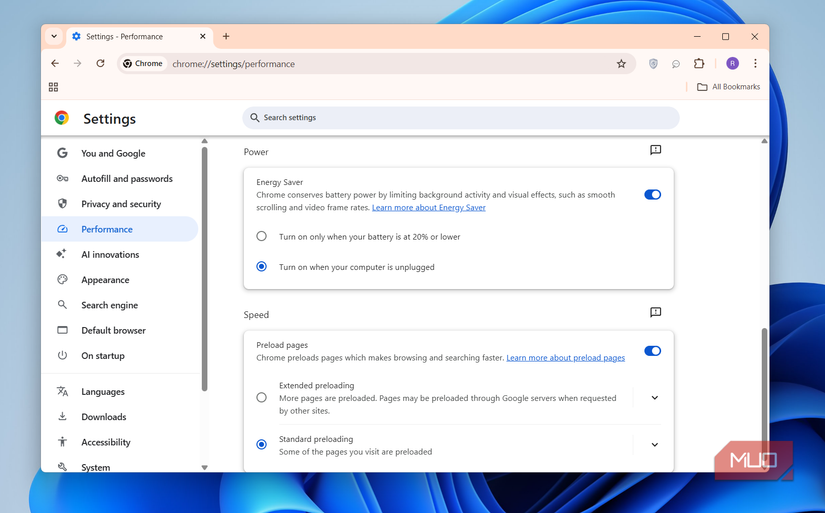Open Accessibility settings
This screenshot has height=513, width=825.
(120, 442)
